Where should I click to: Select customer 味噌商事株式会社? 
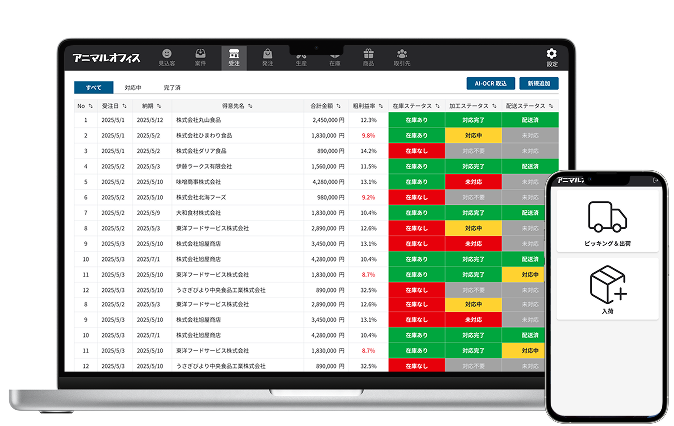coord(198,182)
